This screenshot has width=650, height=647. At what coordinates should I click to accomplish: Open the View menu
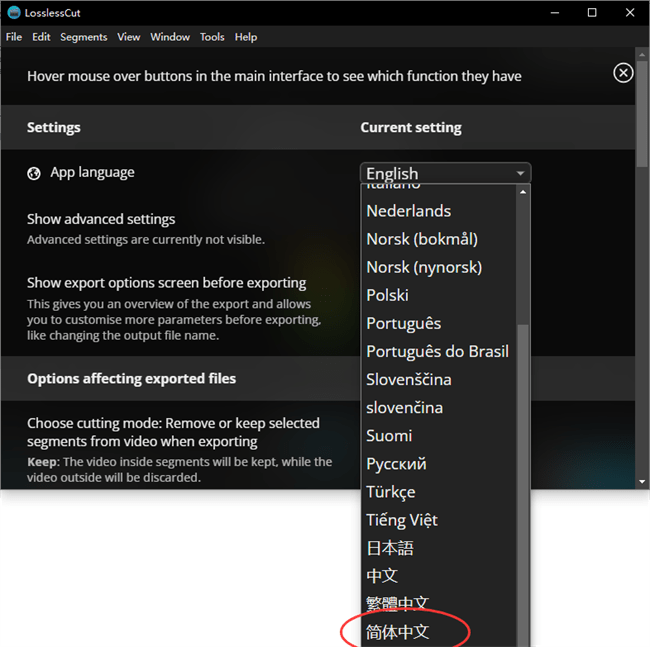[128, 37]
